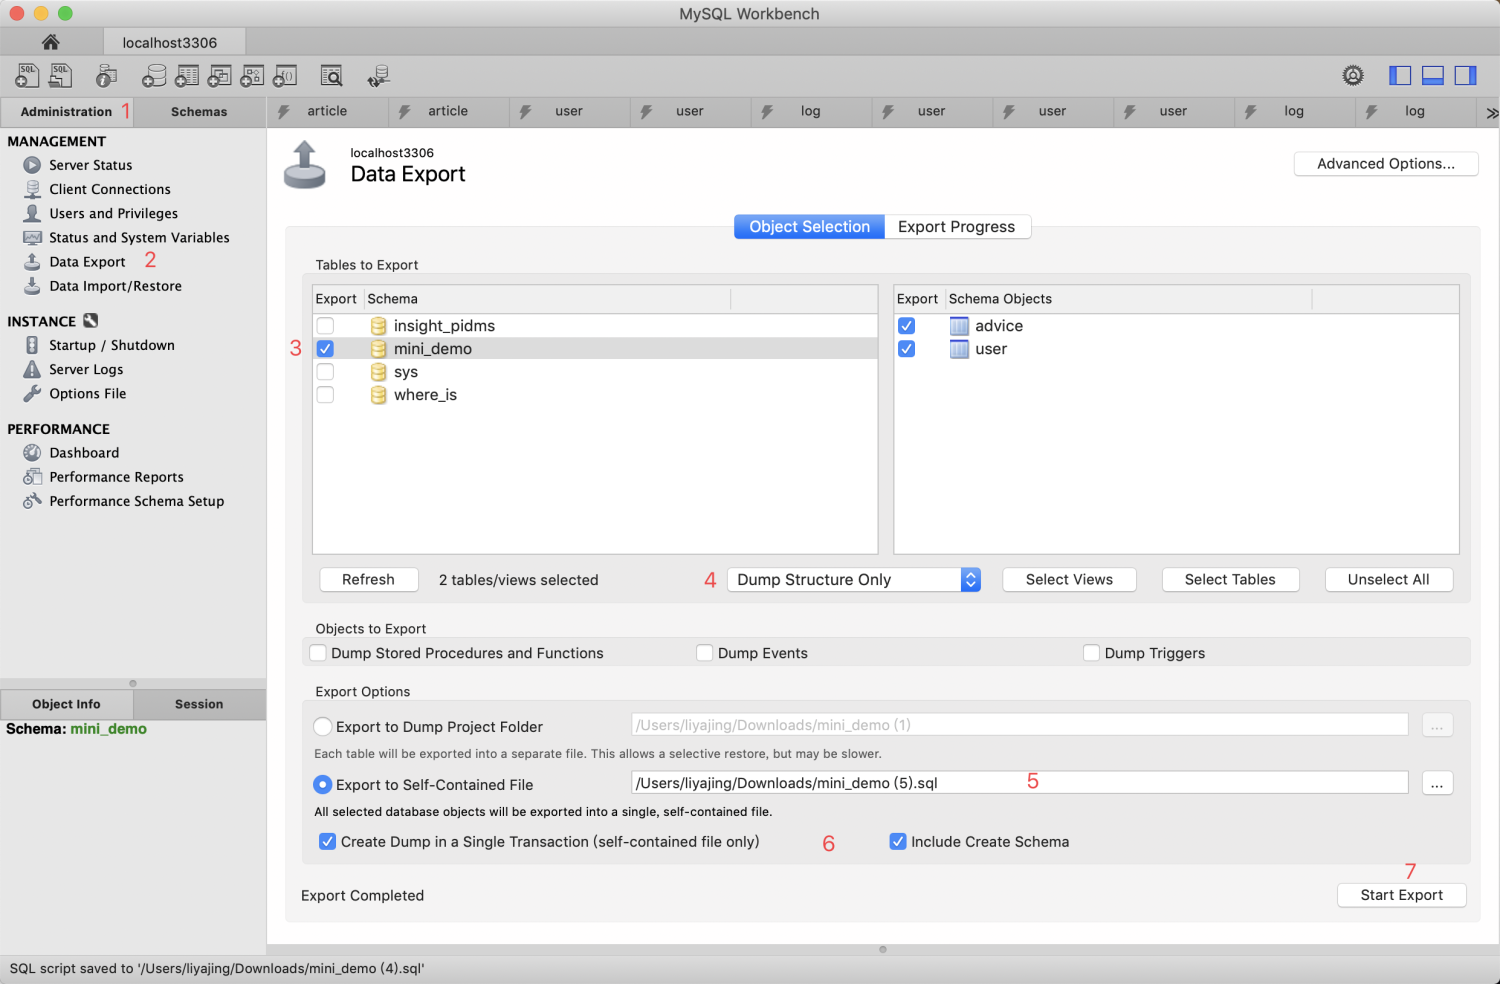The height and width of the screenshot is (984, 1500).
Task: Open Status and System Variables
Action: tap(139, 238)
